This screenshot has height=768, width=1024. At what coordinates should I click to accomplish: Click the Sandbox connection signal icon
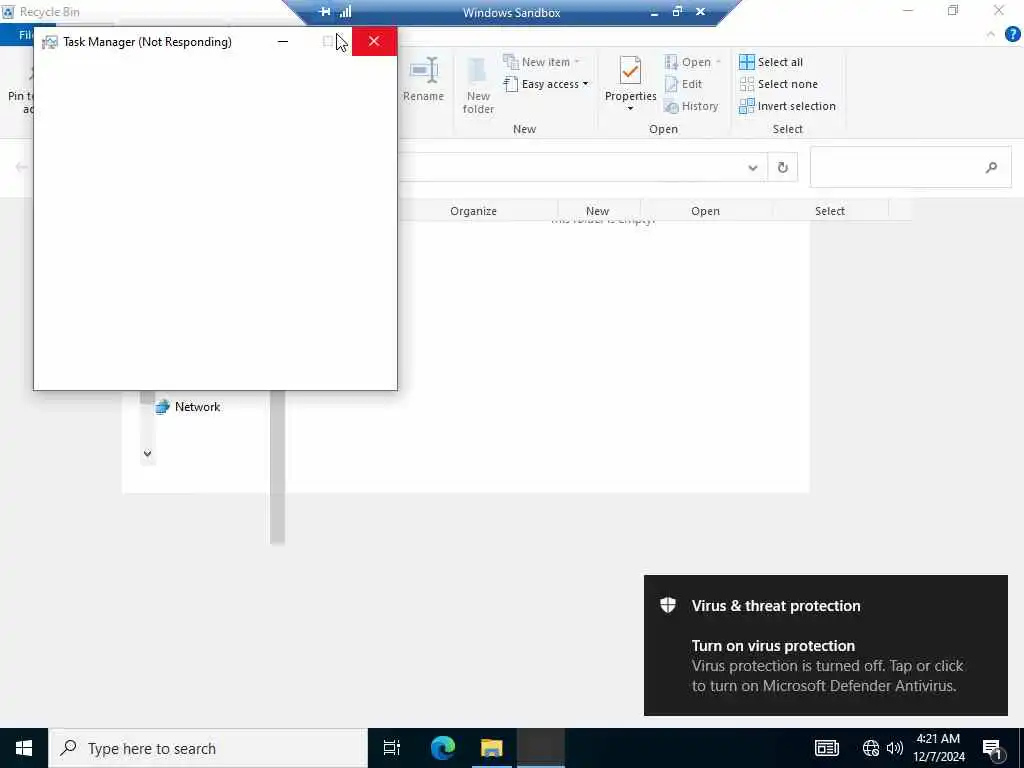(345, 12)
